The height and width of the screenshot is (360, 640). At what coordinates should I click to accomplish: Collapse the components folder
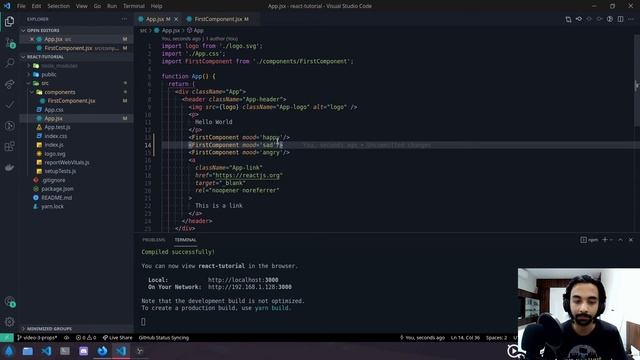click(x=60, y=92)
